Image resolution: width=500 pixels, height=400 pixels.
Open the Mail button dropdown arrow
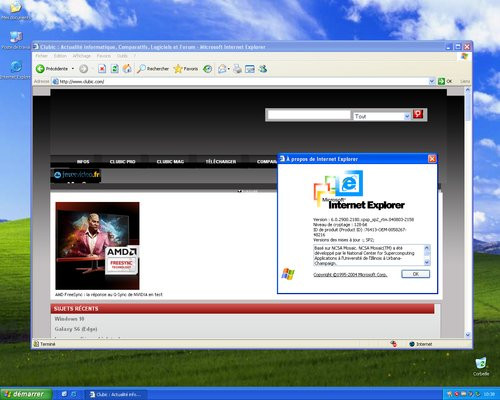click(229, 69)
